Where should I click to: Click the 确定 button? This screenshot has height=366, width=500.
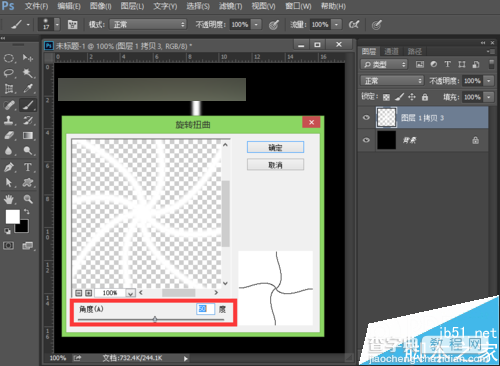click(x=275, y=147)
